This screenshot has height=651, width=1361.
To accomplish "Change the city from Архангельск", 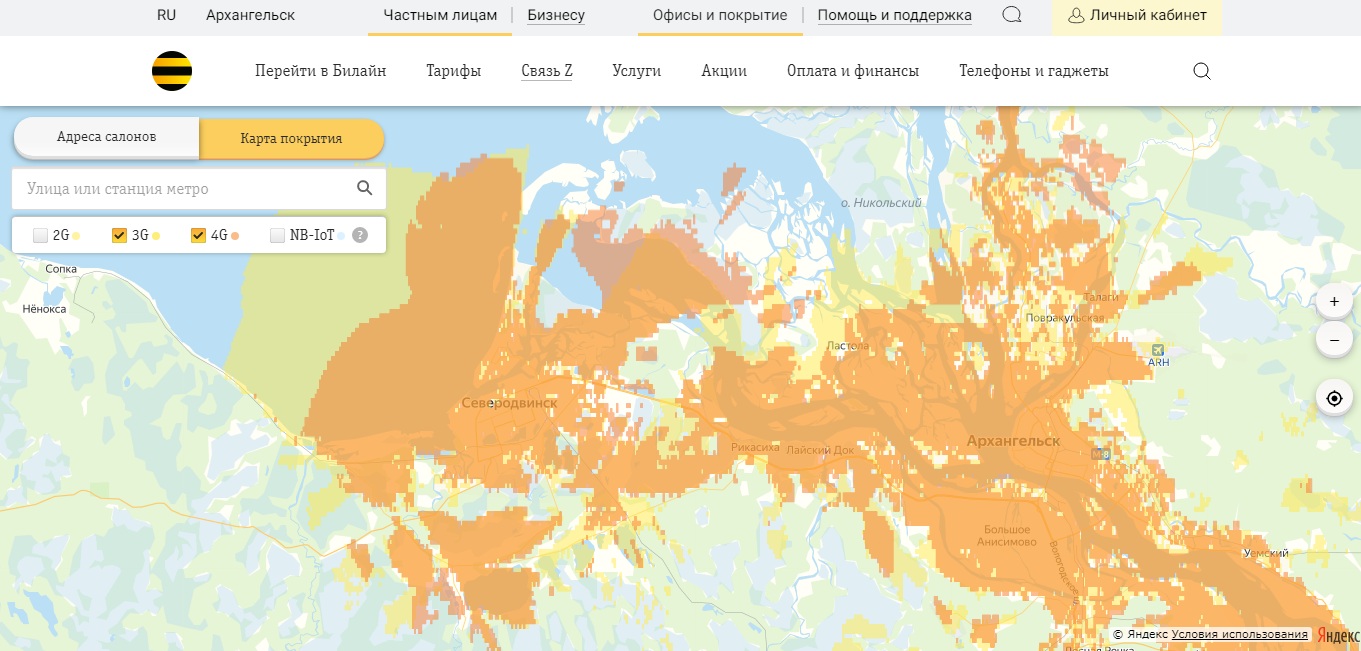I will pyautogui.click(x=250, y=15).
